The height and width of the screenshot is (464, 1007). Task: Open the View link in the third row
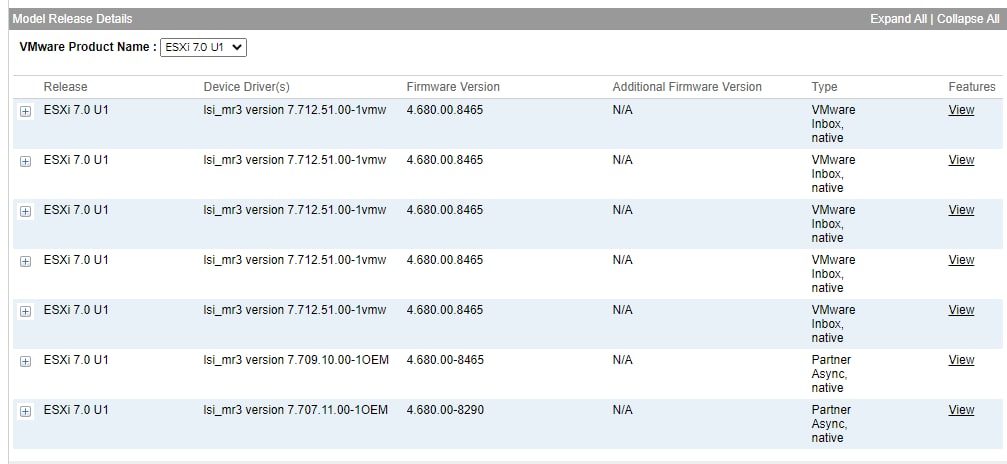[x=961, y=210]
